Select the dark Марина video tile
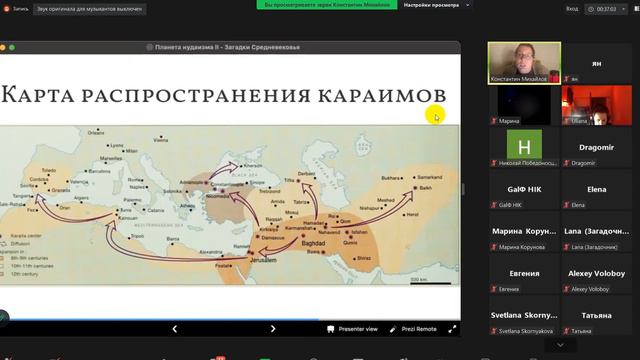Viewport: 640px width, 360px height. [x=524, y=105]
